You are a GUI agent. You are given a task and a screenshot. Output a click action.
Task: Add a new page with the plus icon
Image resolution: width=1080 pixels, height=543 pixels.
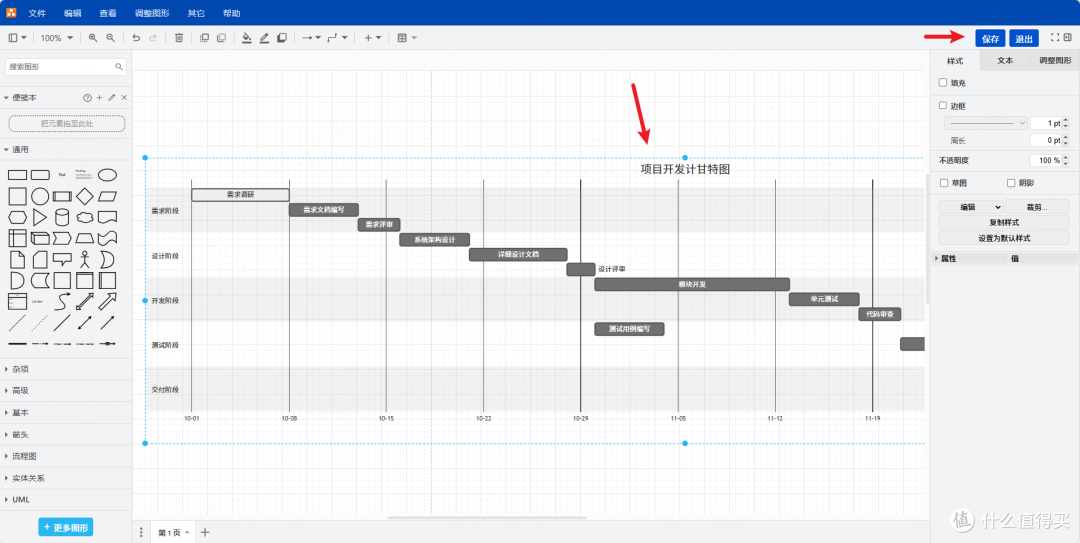(205, 533)
